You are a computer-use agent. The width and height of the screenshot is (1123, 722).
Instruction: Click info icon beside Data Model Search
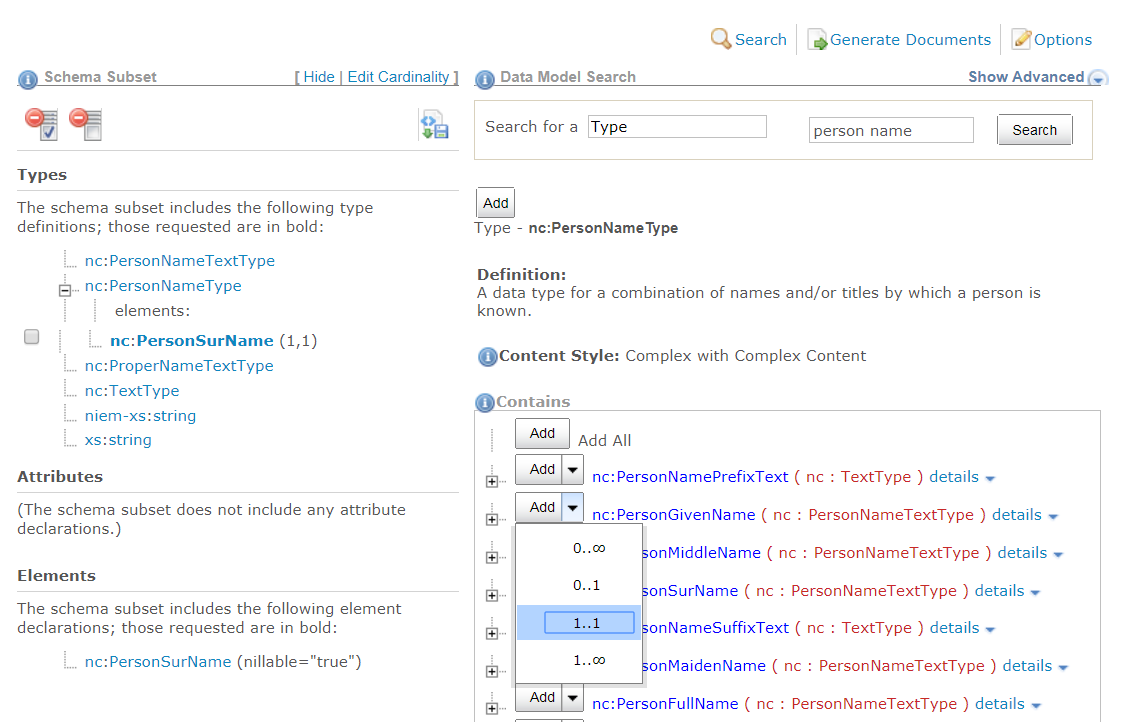(485, 78)
